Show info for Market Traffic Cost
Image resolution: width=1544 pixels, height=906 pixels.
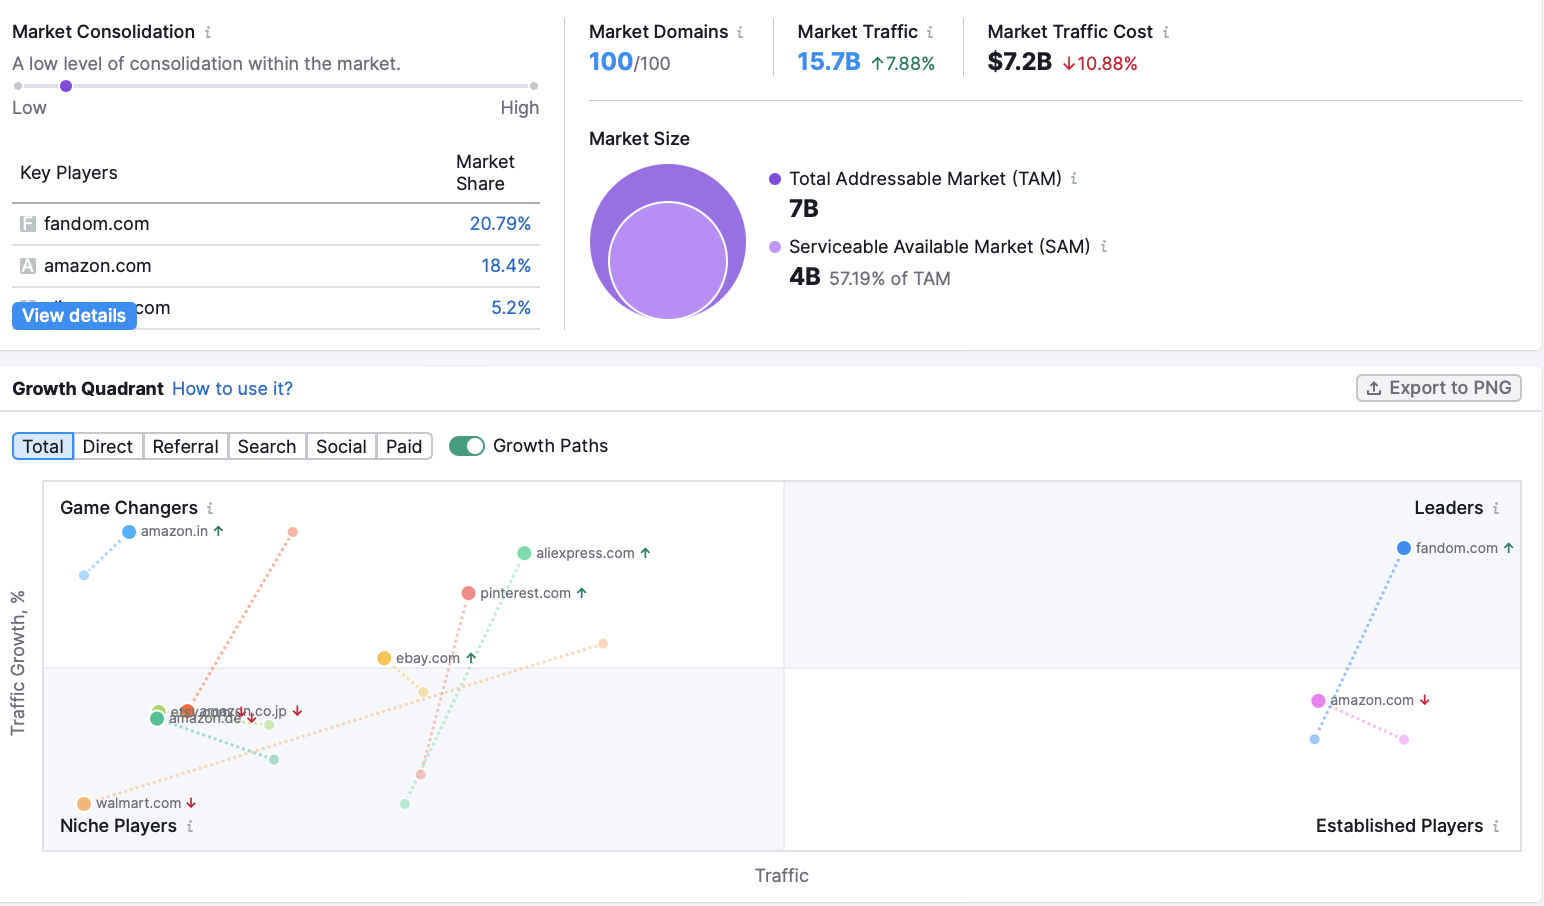point(1166,32)
